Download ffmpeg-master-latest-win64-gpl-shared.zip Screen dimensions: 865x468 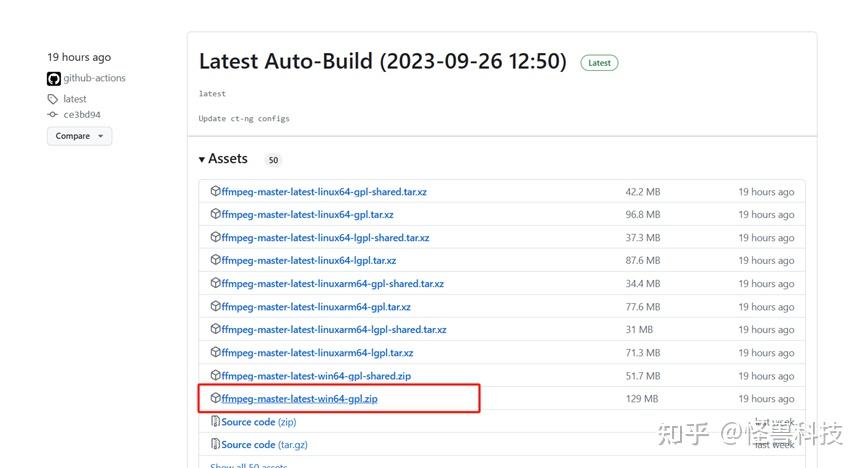pyautogui.click(x=316, y=376)
